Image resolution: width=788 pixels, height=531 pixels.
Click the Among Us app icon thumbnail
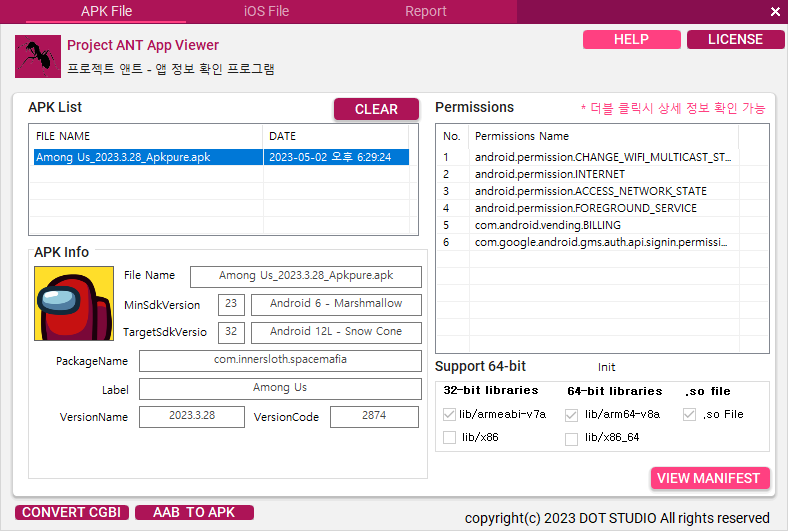click(74, 303)
